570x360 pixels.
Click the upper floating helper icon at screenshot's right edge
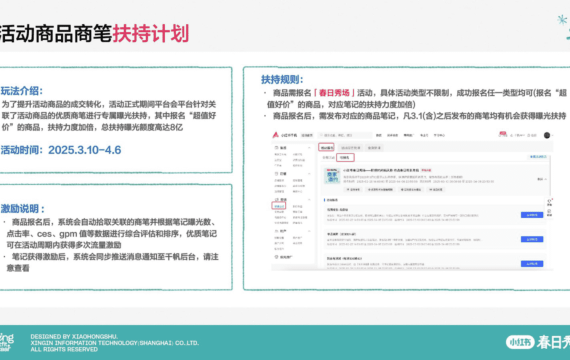point(550,202)
